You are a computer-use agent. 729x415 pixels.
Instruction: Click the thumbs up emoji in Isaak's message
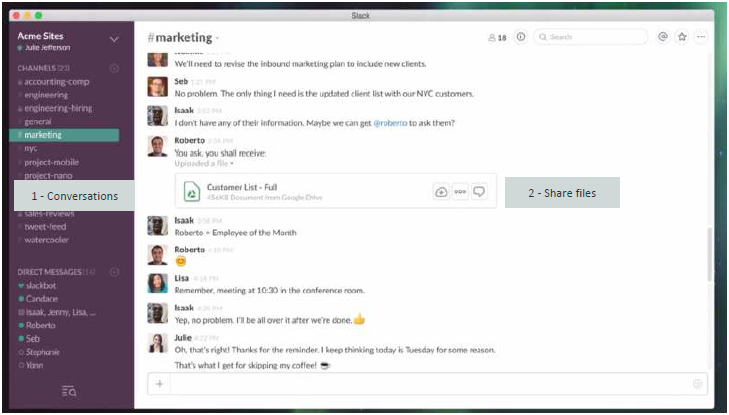359,320
